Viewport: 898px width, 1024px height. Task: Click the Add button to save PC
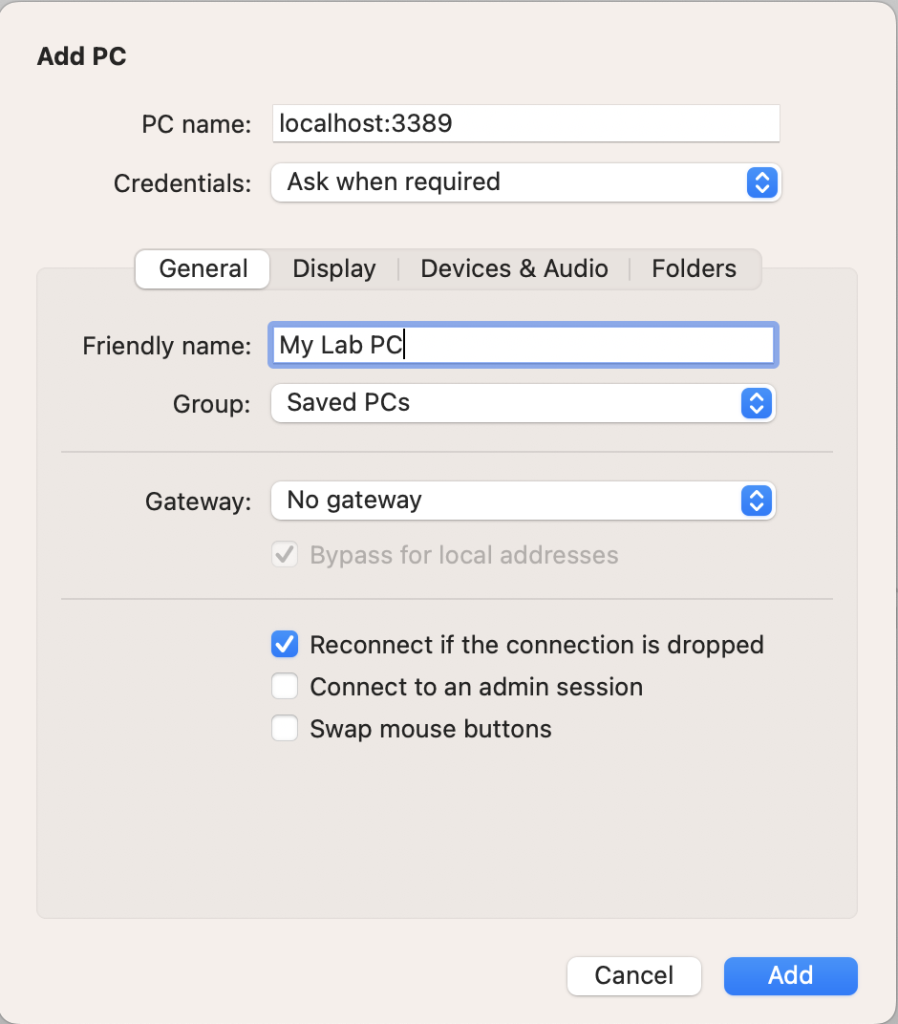pos(790,976)
